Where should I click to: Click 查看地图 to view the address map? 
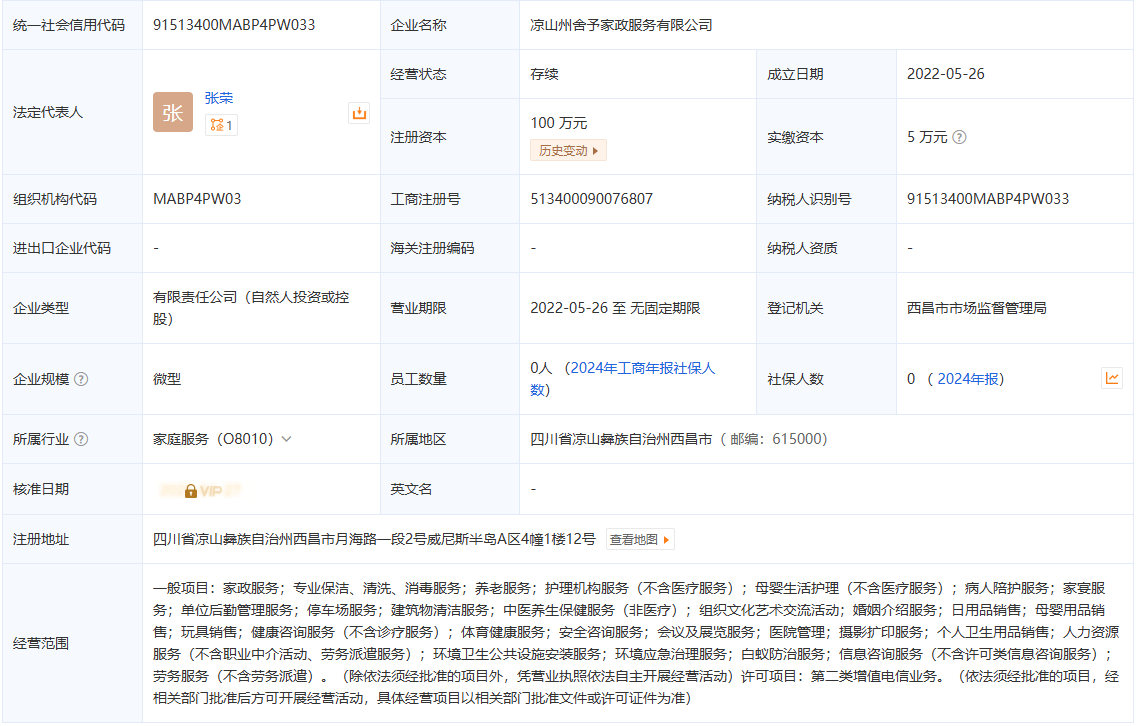[640, 540]
